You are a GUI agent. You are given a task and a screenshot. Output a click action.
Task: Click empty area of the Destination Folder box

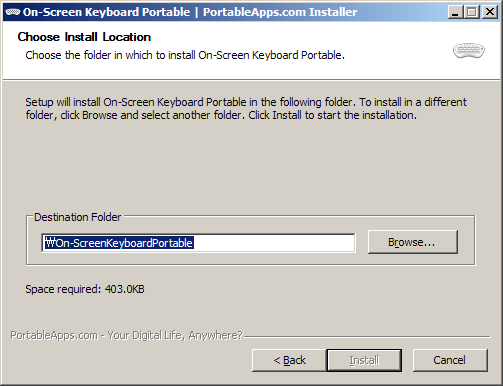click(250, 259)
